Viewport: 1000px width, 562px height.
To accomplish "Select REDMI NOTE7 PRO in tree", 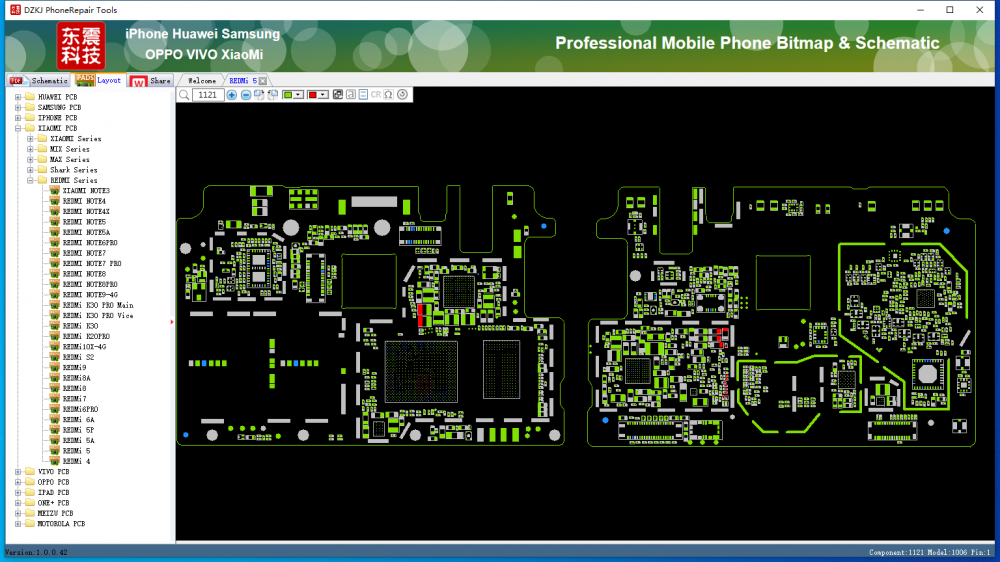I will coord(91,263).
